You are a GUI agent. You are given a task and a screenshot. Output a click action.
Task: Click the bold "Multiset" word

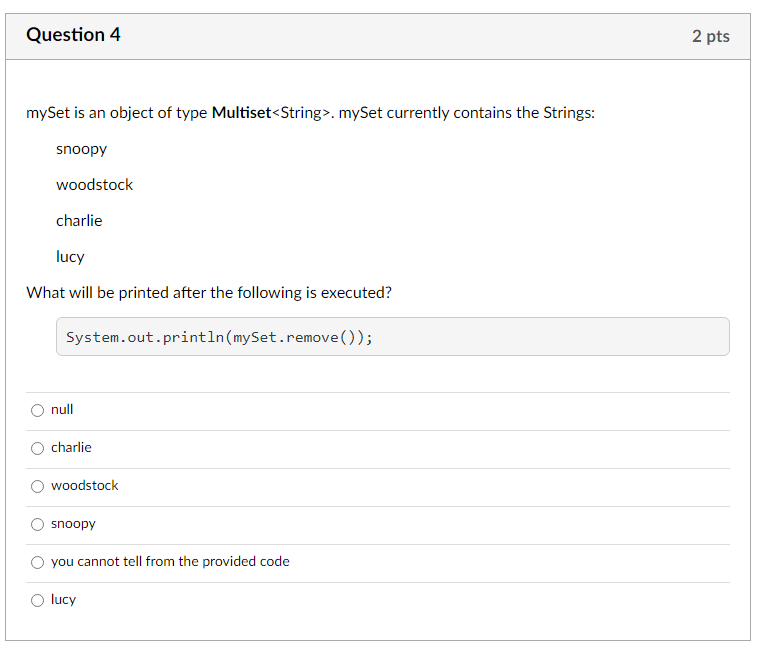coord(241,112)
